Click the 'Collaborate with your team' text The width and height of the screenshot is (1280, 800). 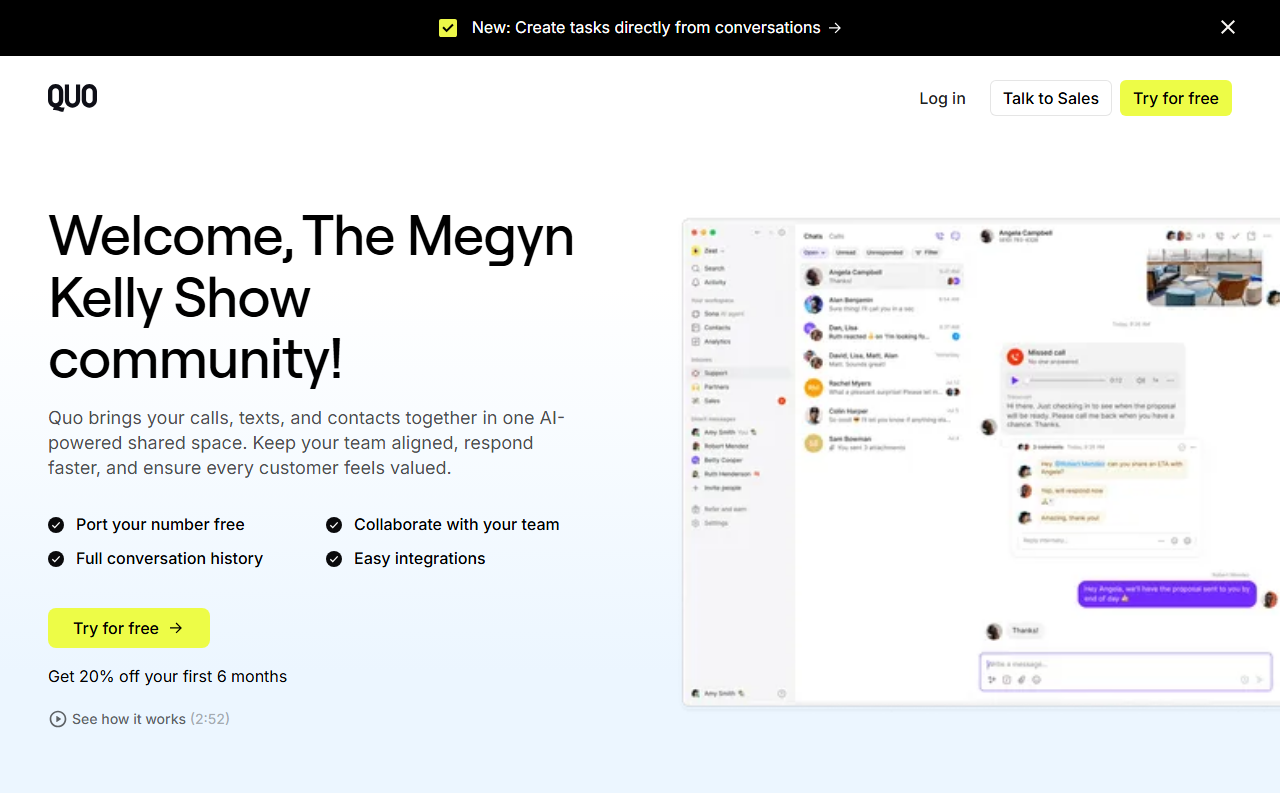[x=456, y=525]
